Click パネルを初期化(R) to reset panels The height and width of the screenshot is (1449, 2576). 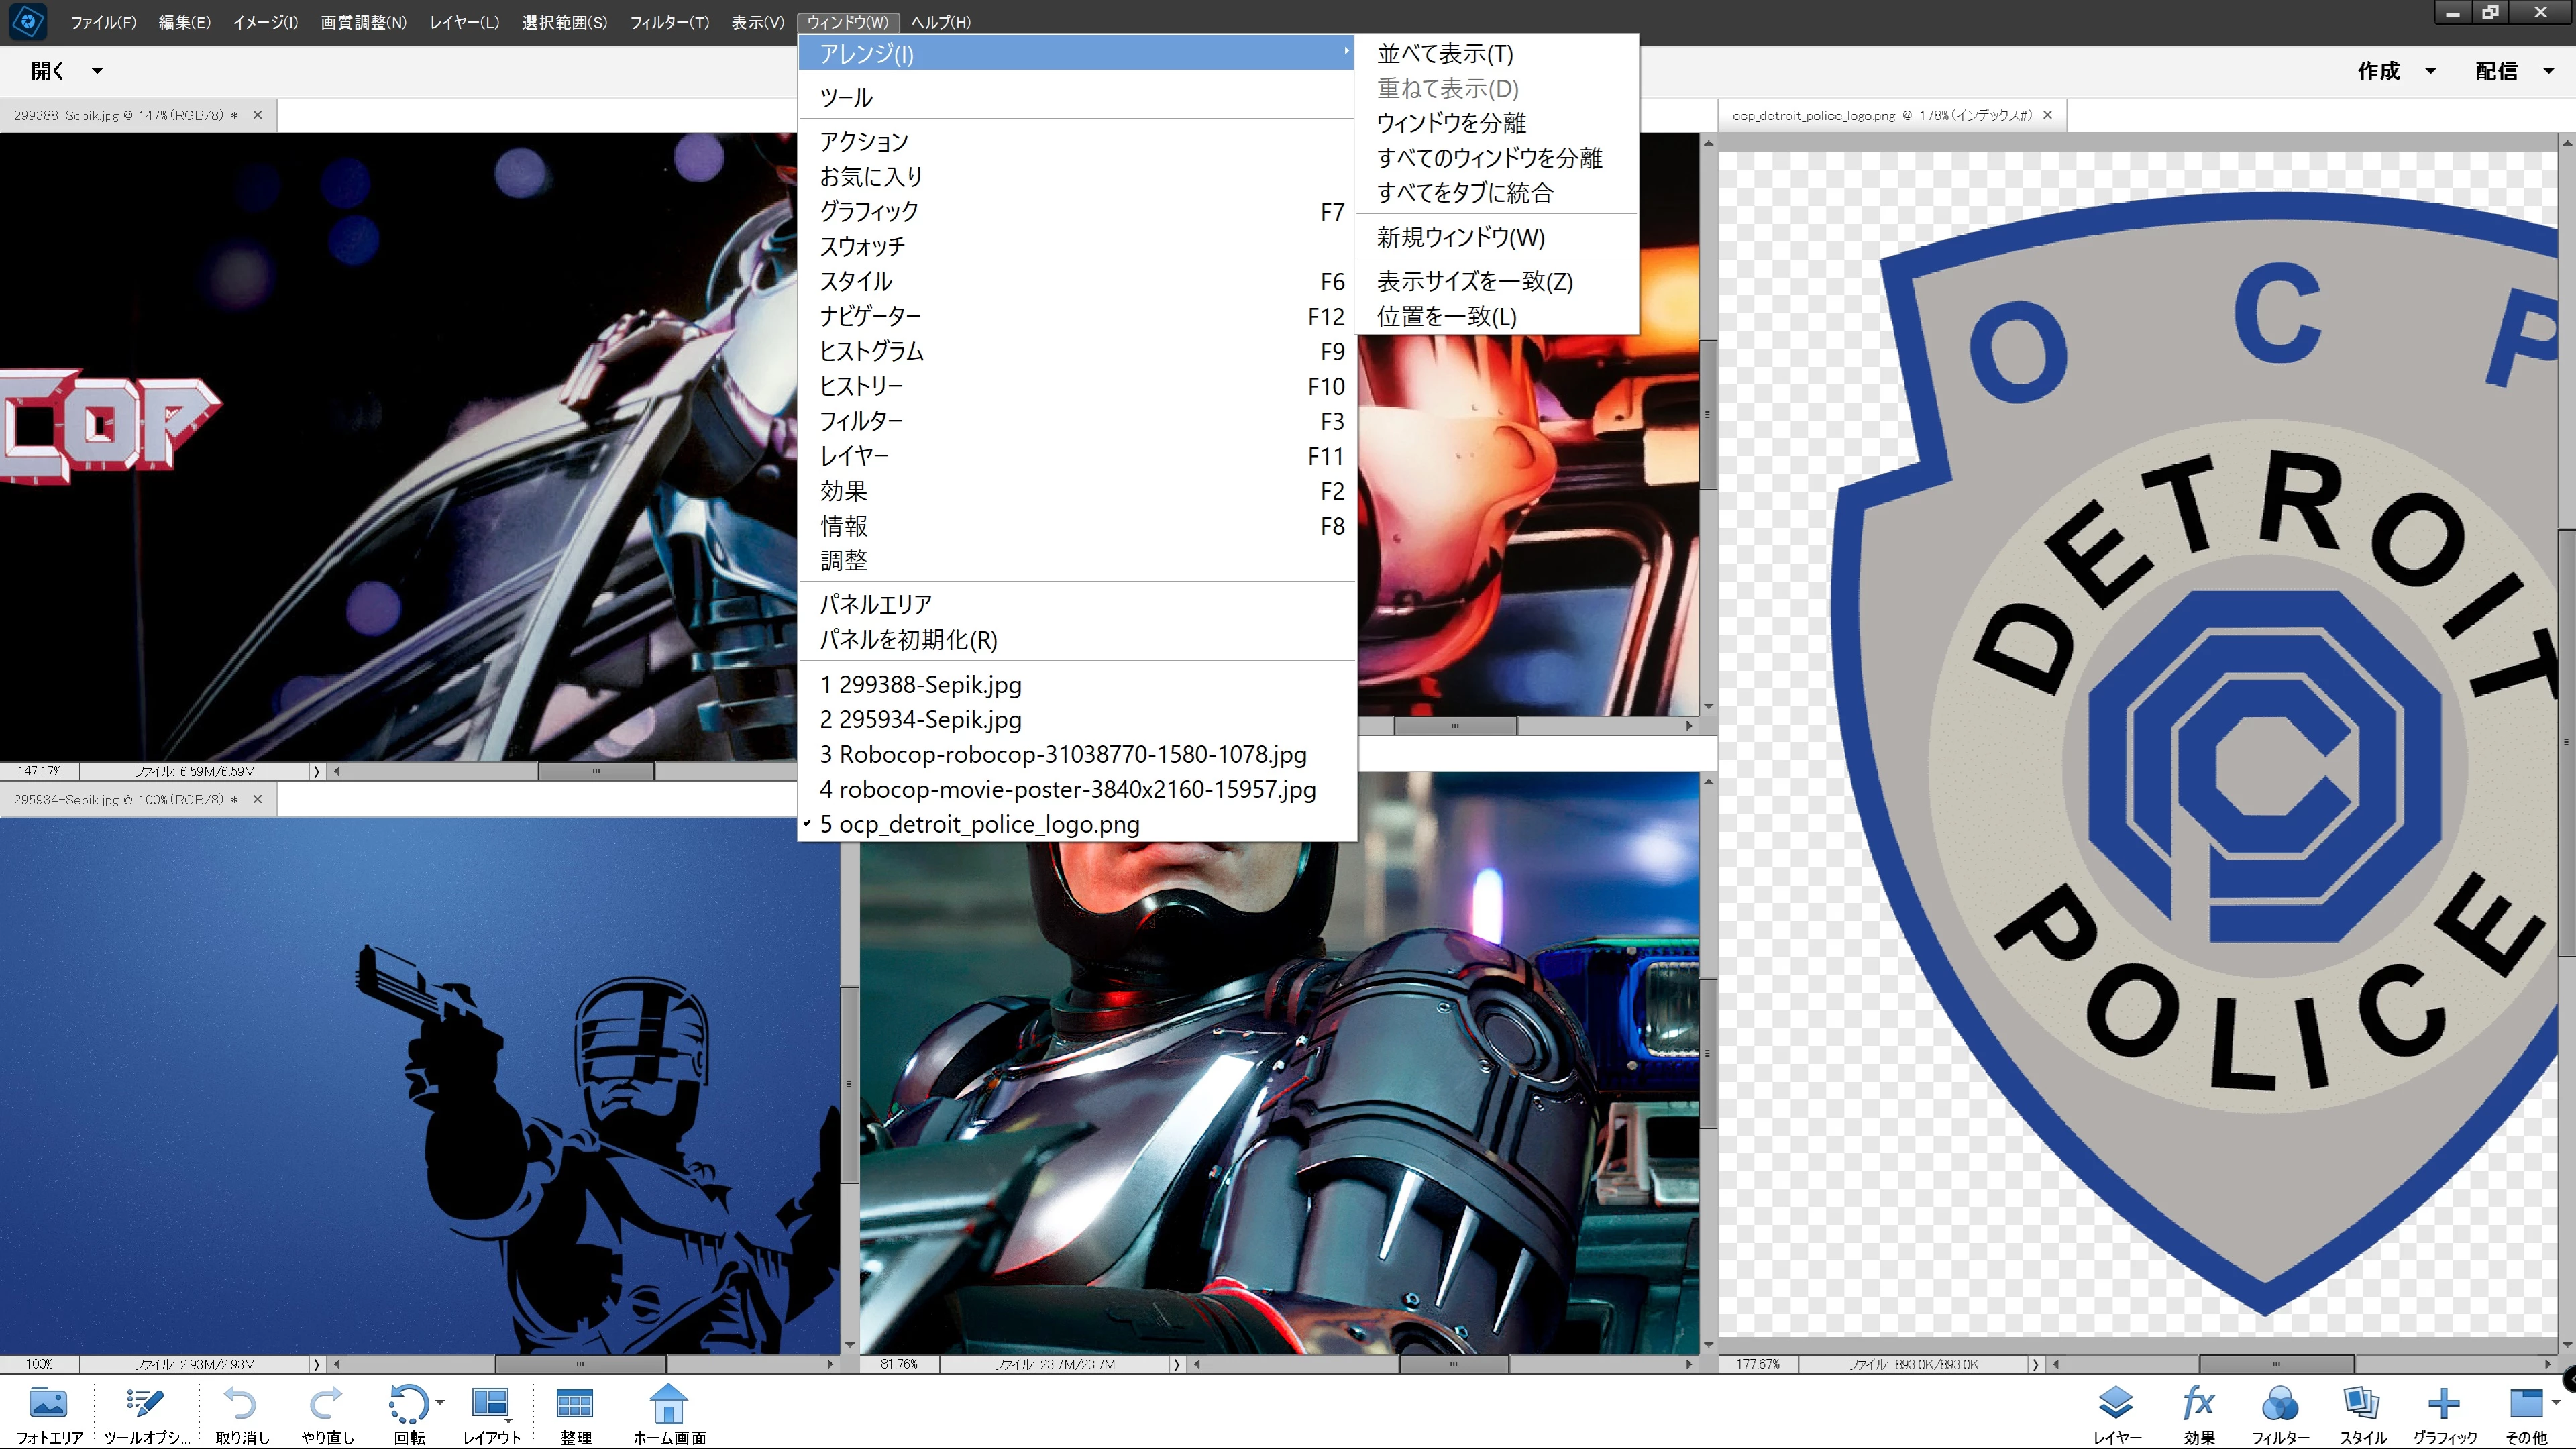click(x=908, y=640)
